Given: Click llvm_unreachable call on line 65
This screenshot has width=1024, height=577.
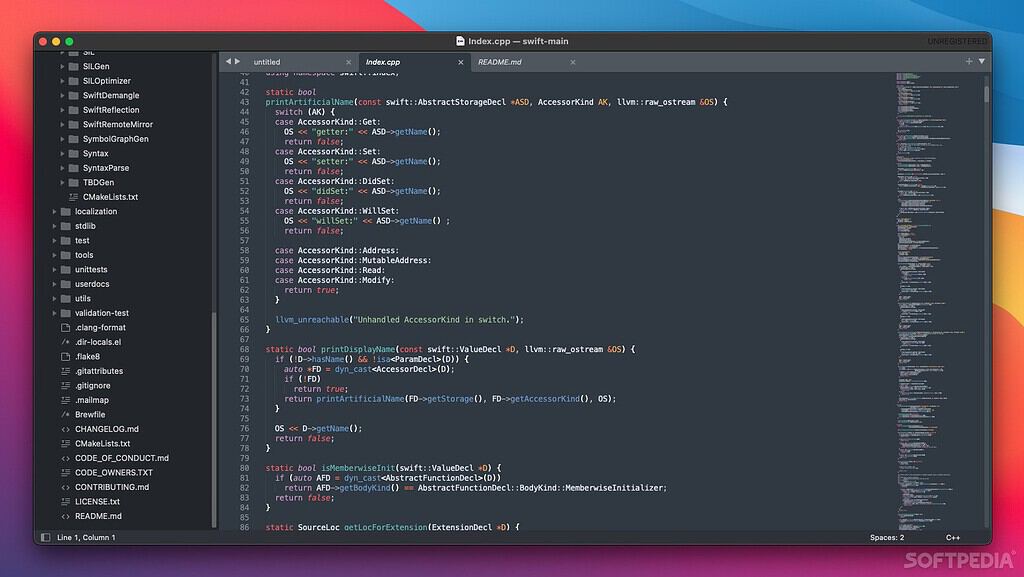Looking at the screenshot, I should [312, 320].
